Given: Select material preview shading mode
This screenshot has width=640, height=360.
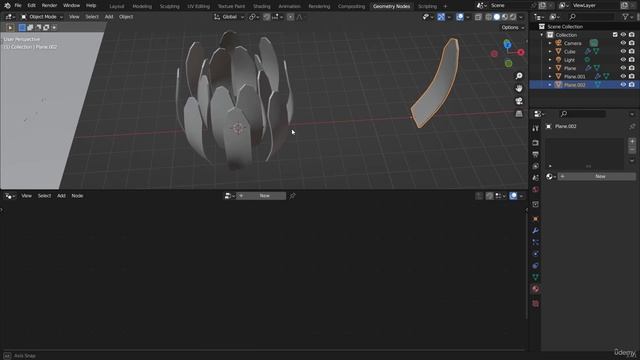Looking at the screenshot, I should point(505,17).
